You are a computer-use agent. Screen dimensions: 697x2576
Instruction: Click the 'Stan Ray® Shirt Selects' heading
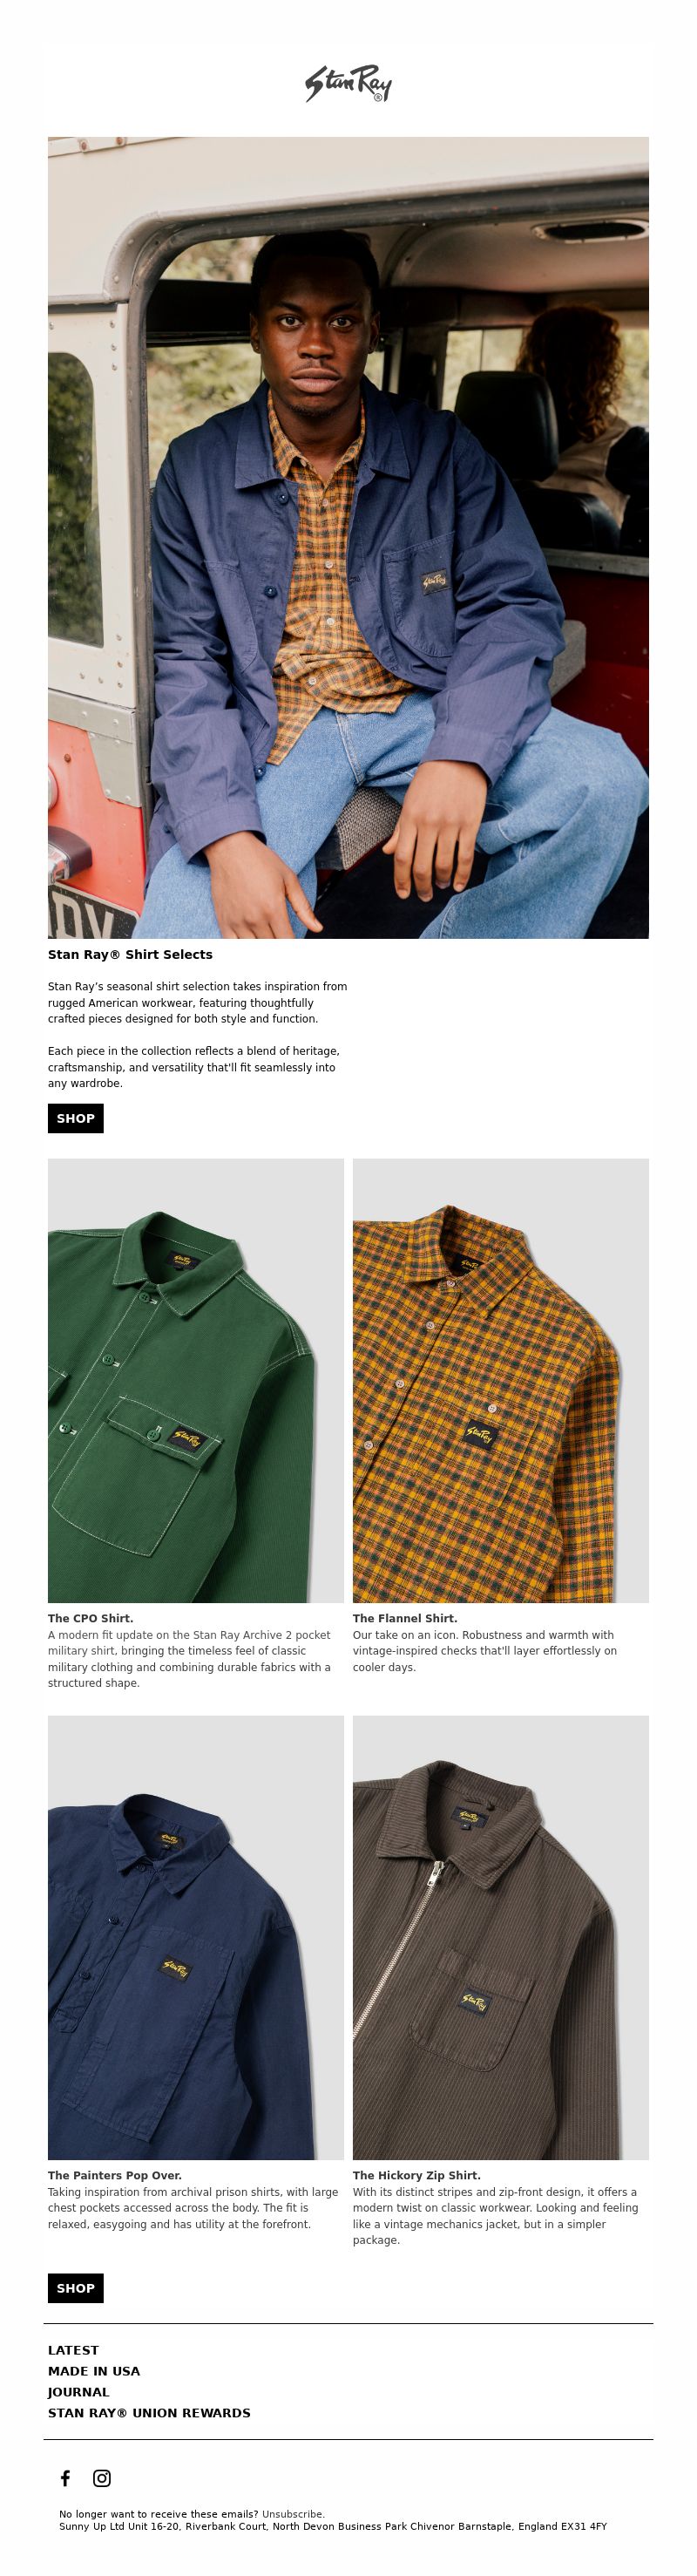(130, 954)
